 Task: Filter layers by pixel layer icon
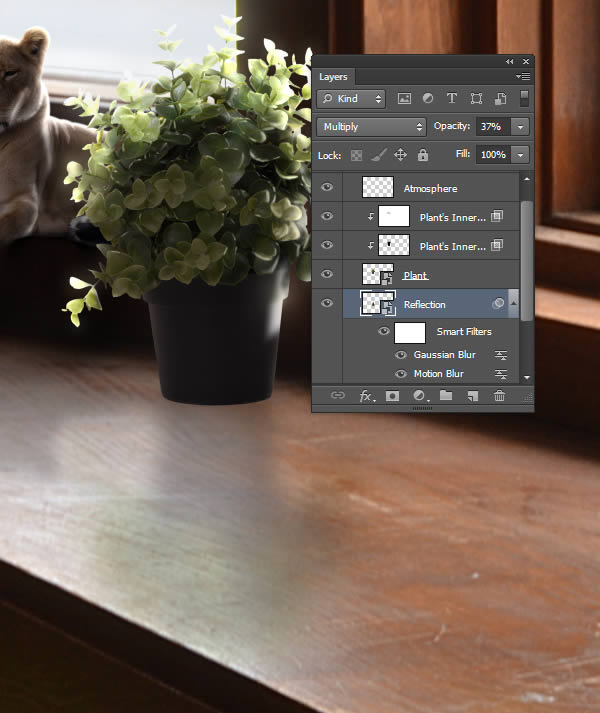(x=404, y=99)
